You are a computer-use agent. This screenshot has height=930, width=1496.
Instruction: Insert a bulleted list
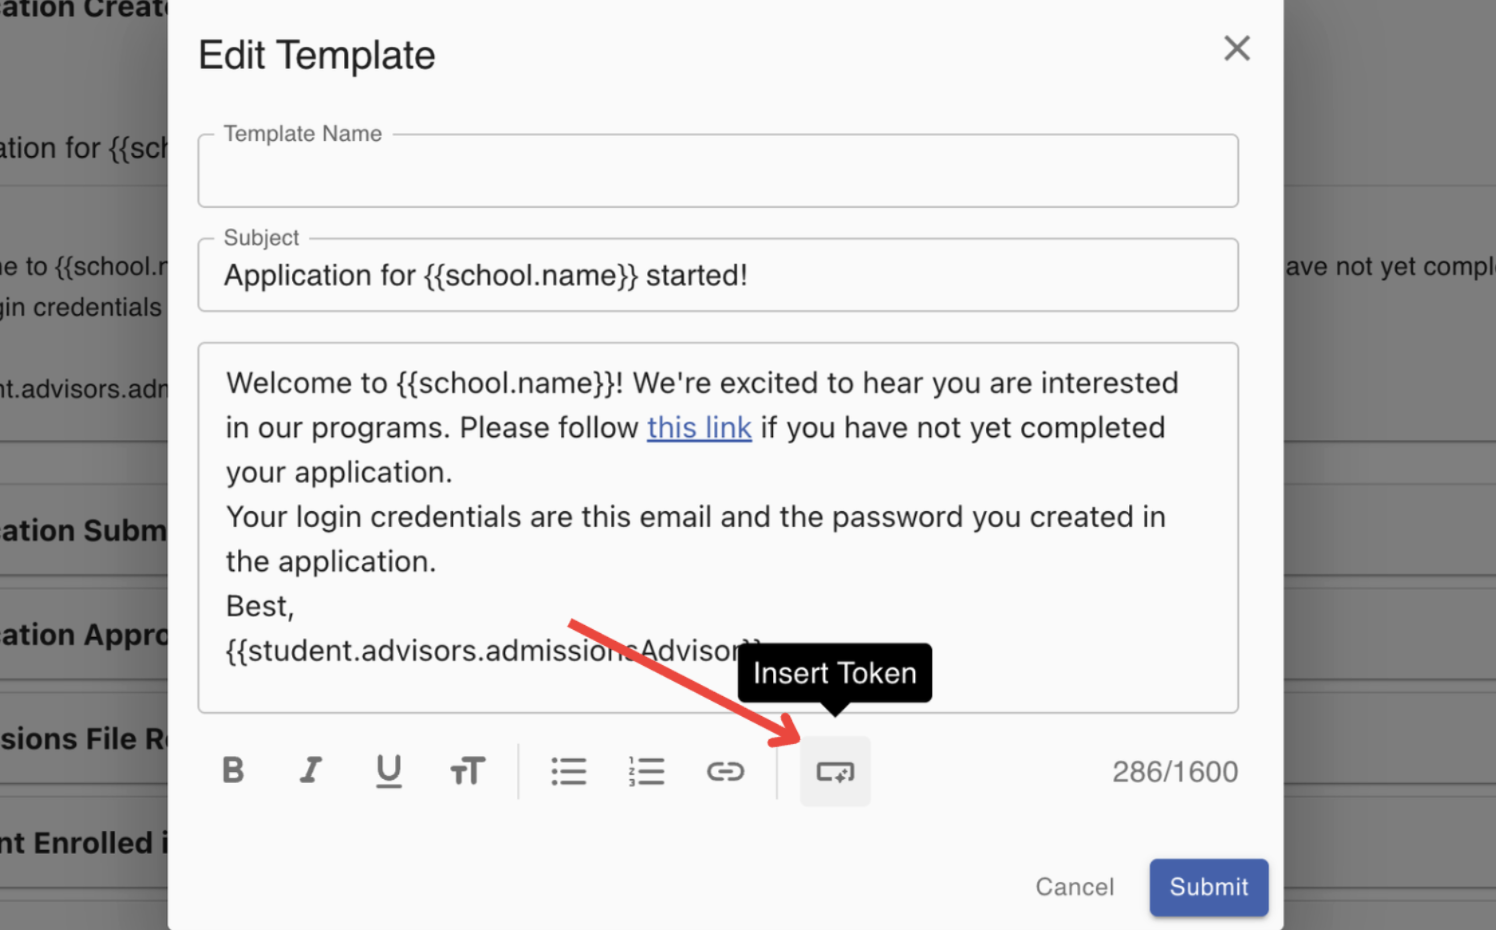click(569, 771)
